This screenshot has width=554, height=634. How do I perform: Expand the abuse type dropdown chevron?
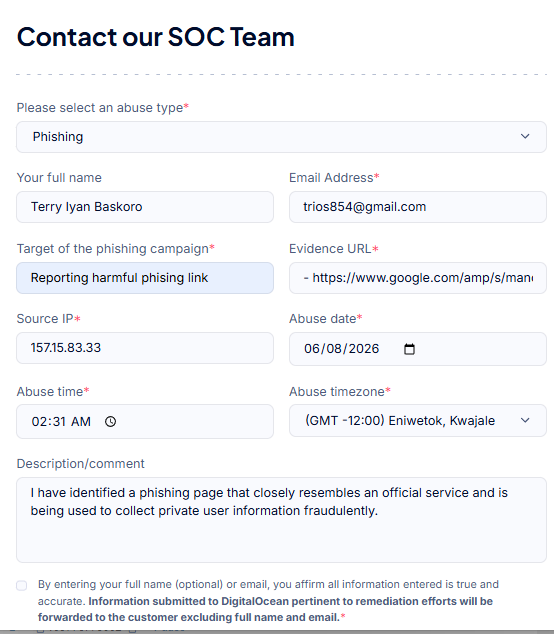(x=525, y=136)
